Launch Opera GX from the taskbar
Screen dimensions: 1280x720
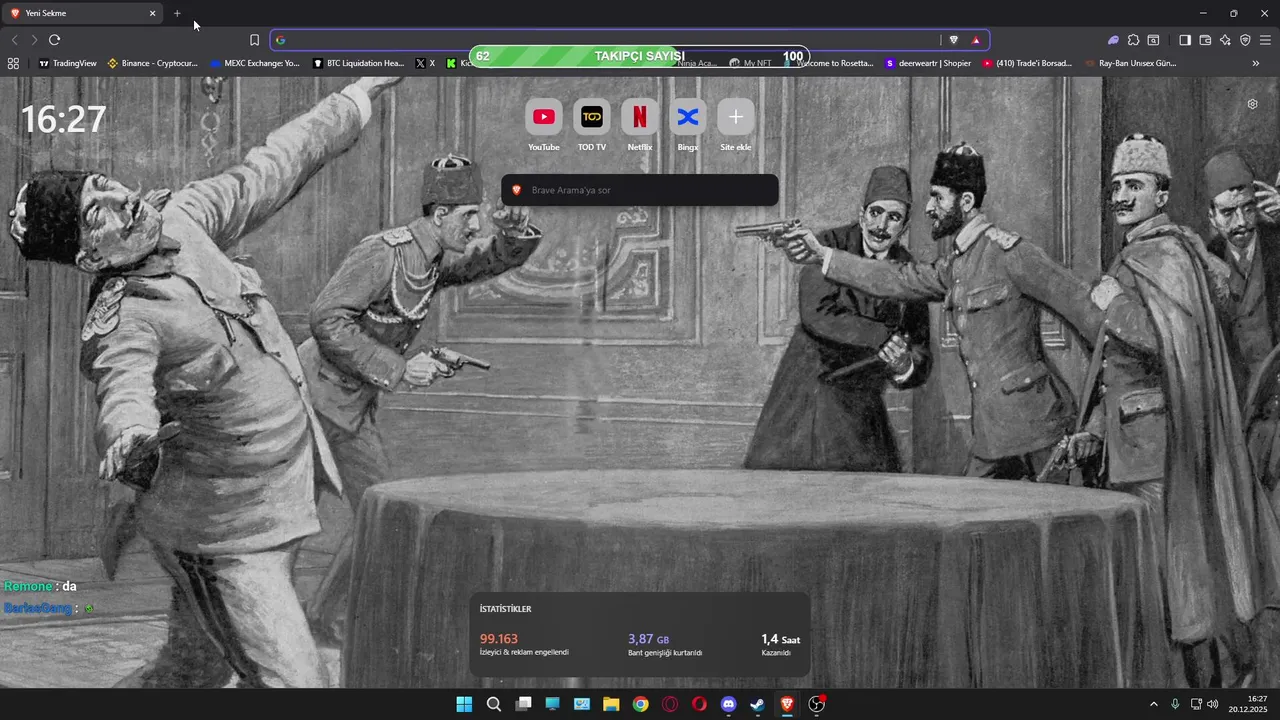[x=670, y=704]
